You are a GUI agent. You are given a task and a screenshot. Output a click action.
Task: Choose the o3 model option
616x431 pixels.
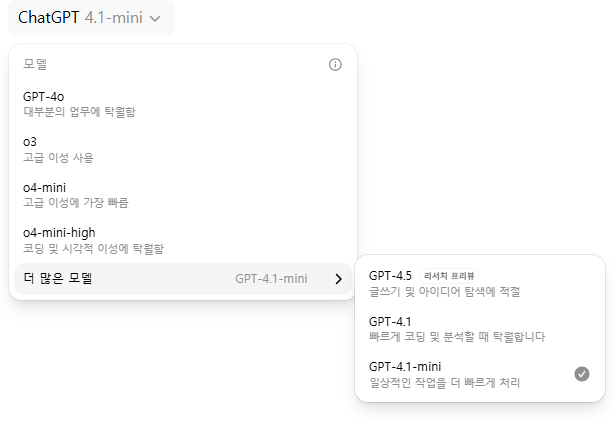(183, 150)
